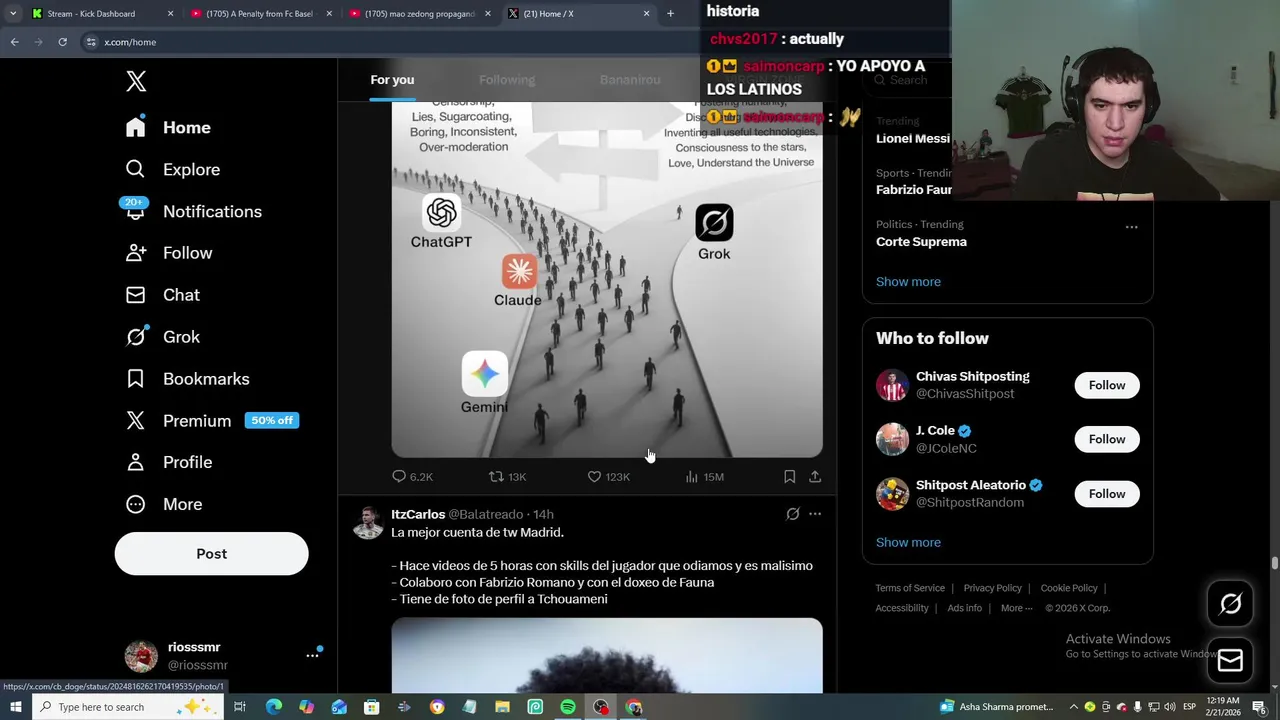Repost the post with 13K reposts
Screen dimensions: 1280x720
[x=507, y=477]
